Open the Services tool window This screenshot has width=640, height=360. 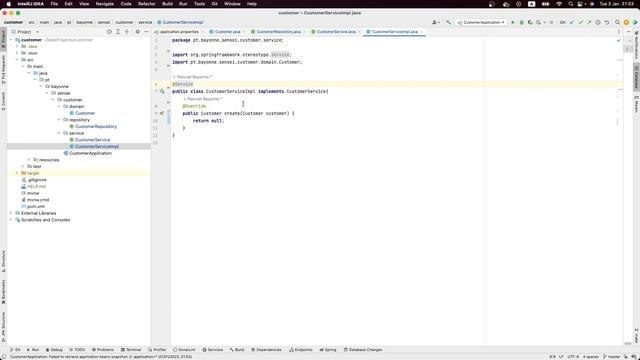(x=213, y=350)
